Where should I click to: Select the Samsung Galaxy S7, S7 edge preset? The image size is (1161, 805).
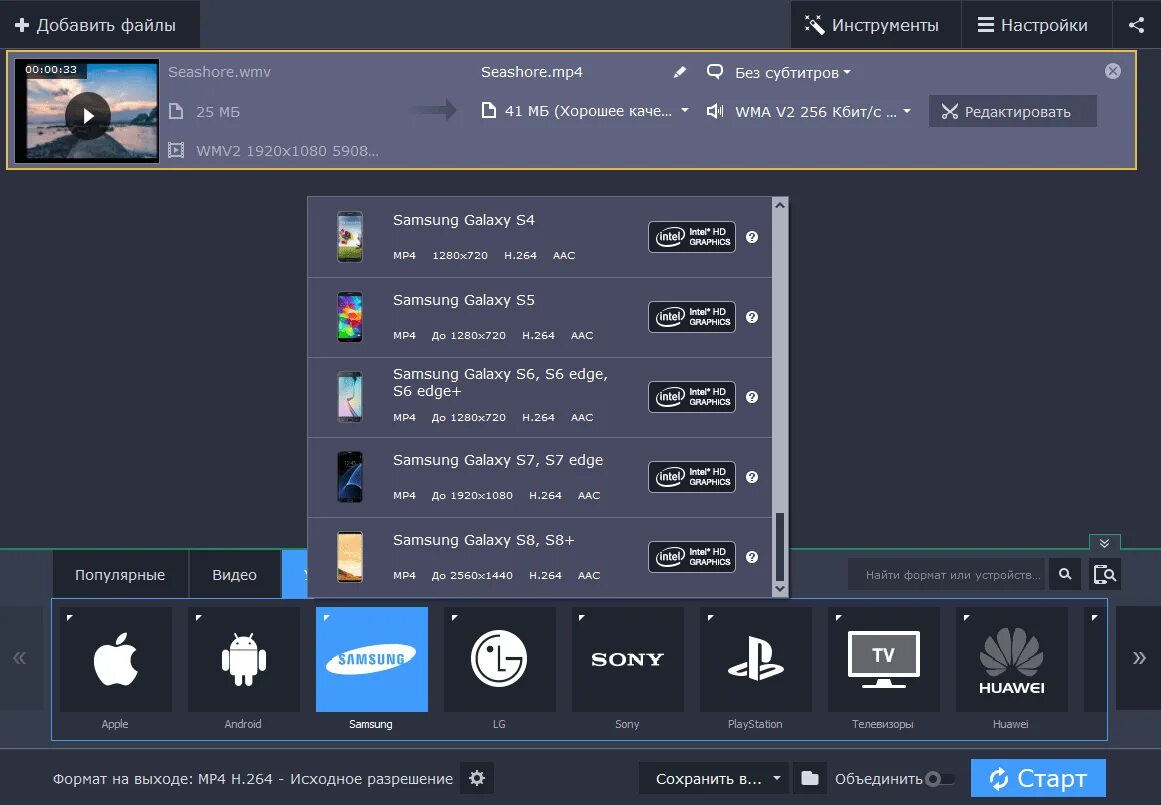tap(539, 477)
